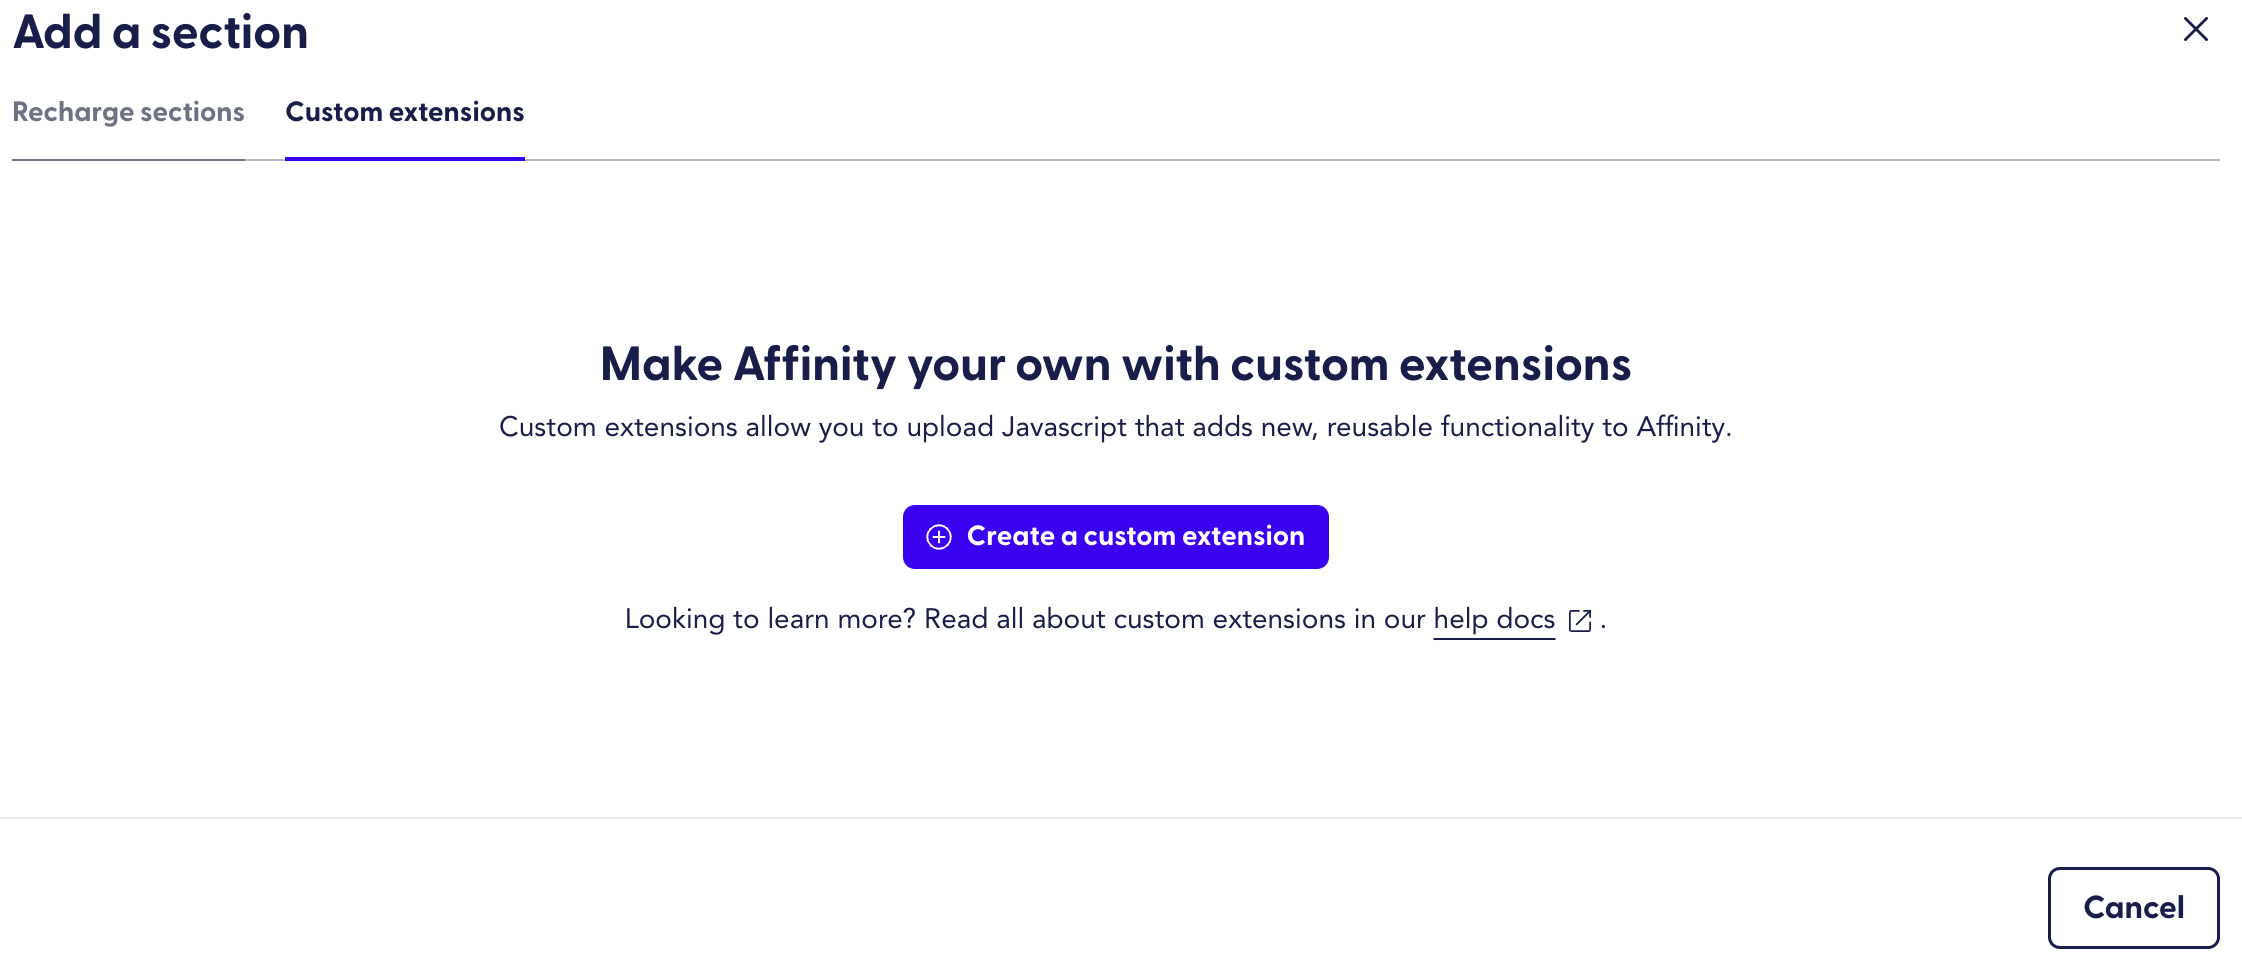The width and height of the screenshot is (2242, 964).
Task: Select the Custom extensions tab
Action: (405, 113)
